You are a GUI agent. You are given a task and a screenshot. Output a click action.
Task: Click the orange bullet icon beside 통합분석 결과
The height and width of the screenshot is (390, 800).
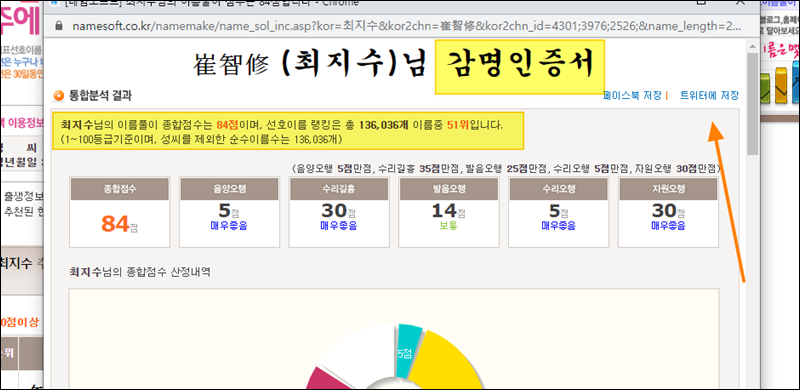tap(59, 95)
